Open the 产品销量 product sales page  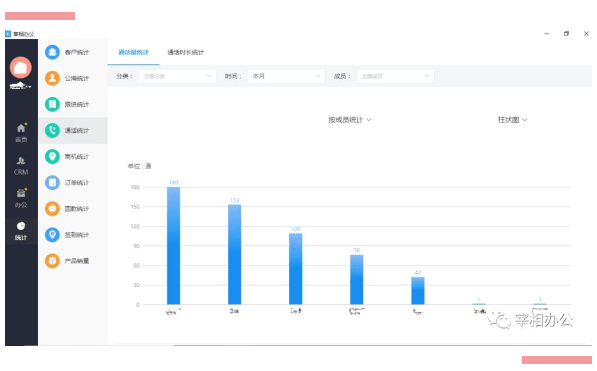coord(73,261)
